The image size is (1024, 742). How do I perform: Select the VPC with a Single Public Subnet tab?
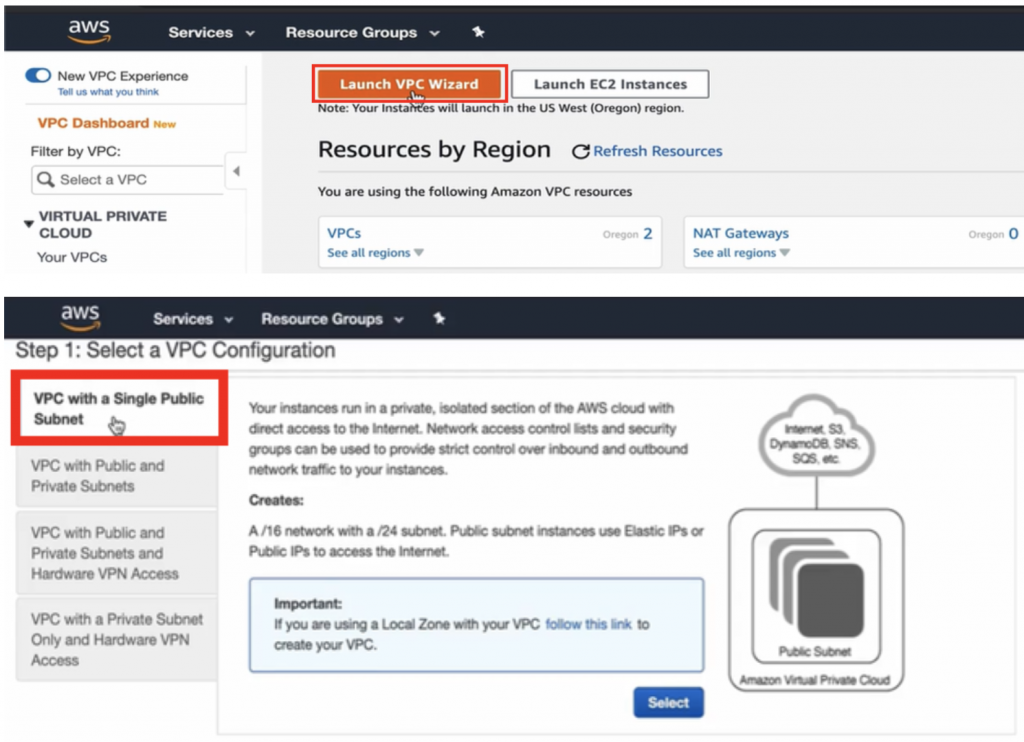tap(119, 408)
